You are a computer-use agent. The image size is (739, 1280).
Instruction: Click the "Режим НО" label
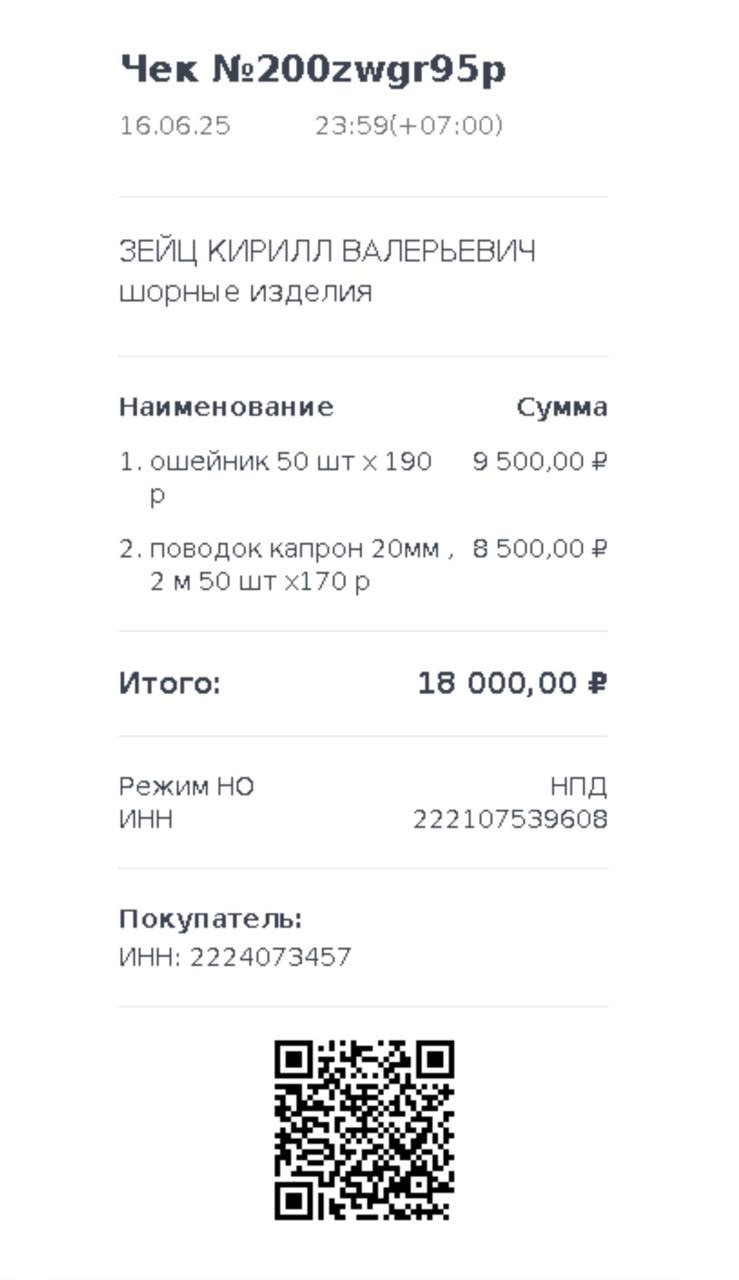pos(186,787)
